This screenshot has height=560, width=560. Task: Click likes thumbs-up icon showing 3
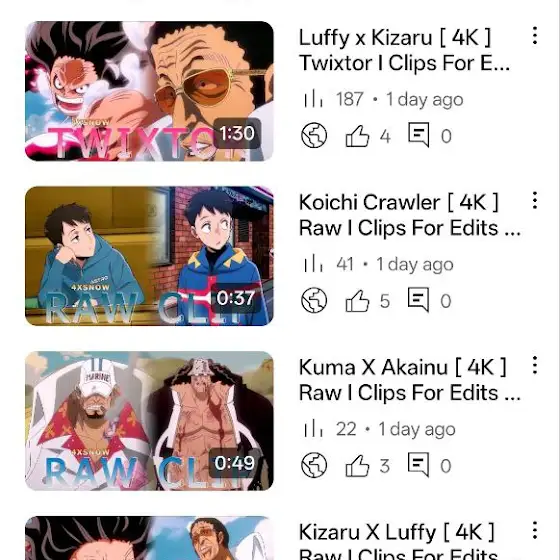click(357, 465)
